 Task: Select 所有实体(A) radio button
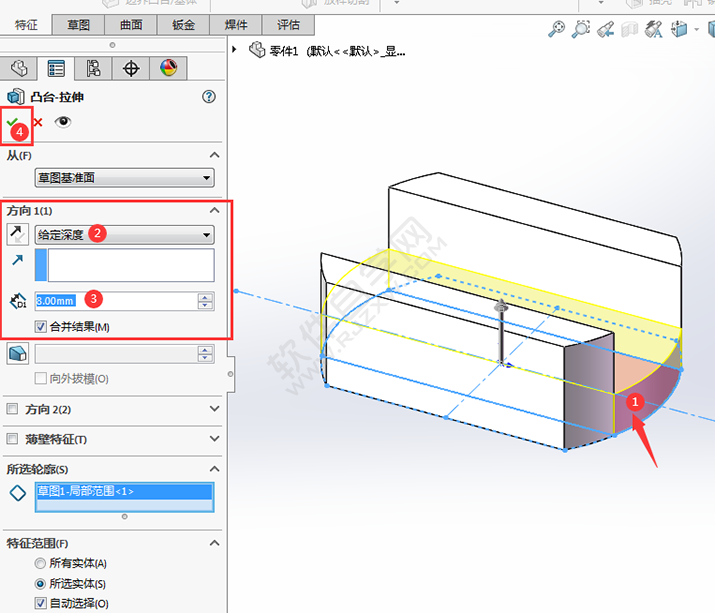40,563
